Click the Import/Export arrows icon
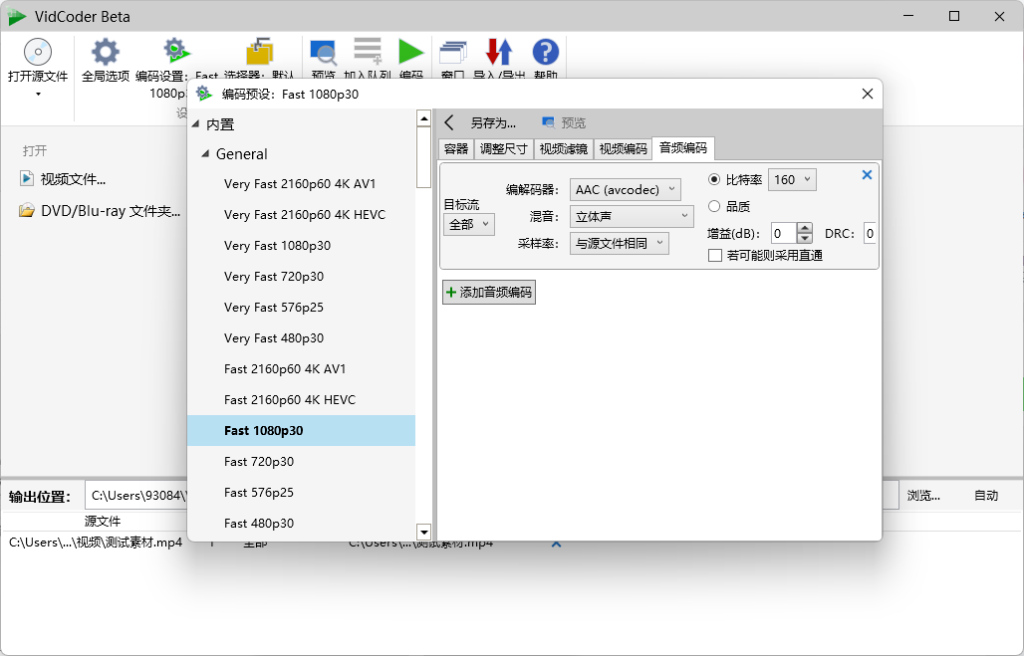This screenshot has height=656, width=1024. (498, 52)
